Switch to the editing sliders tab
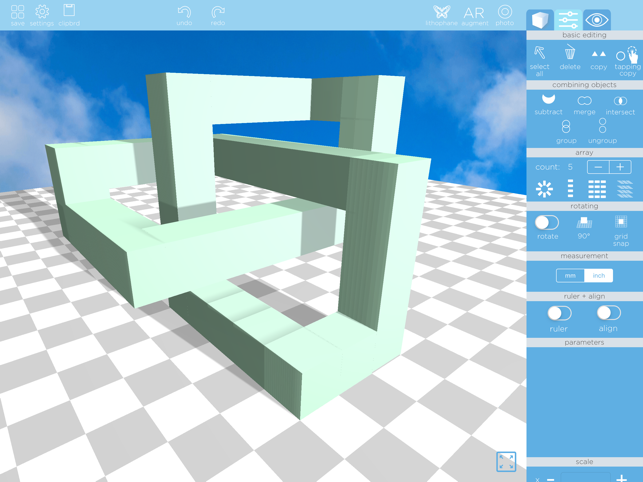This screenshot has height=482, width=643. point(568,20)
